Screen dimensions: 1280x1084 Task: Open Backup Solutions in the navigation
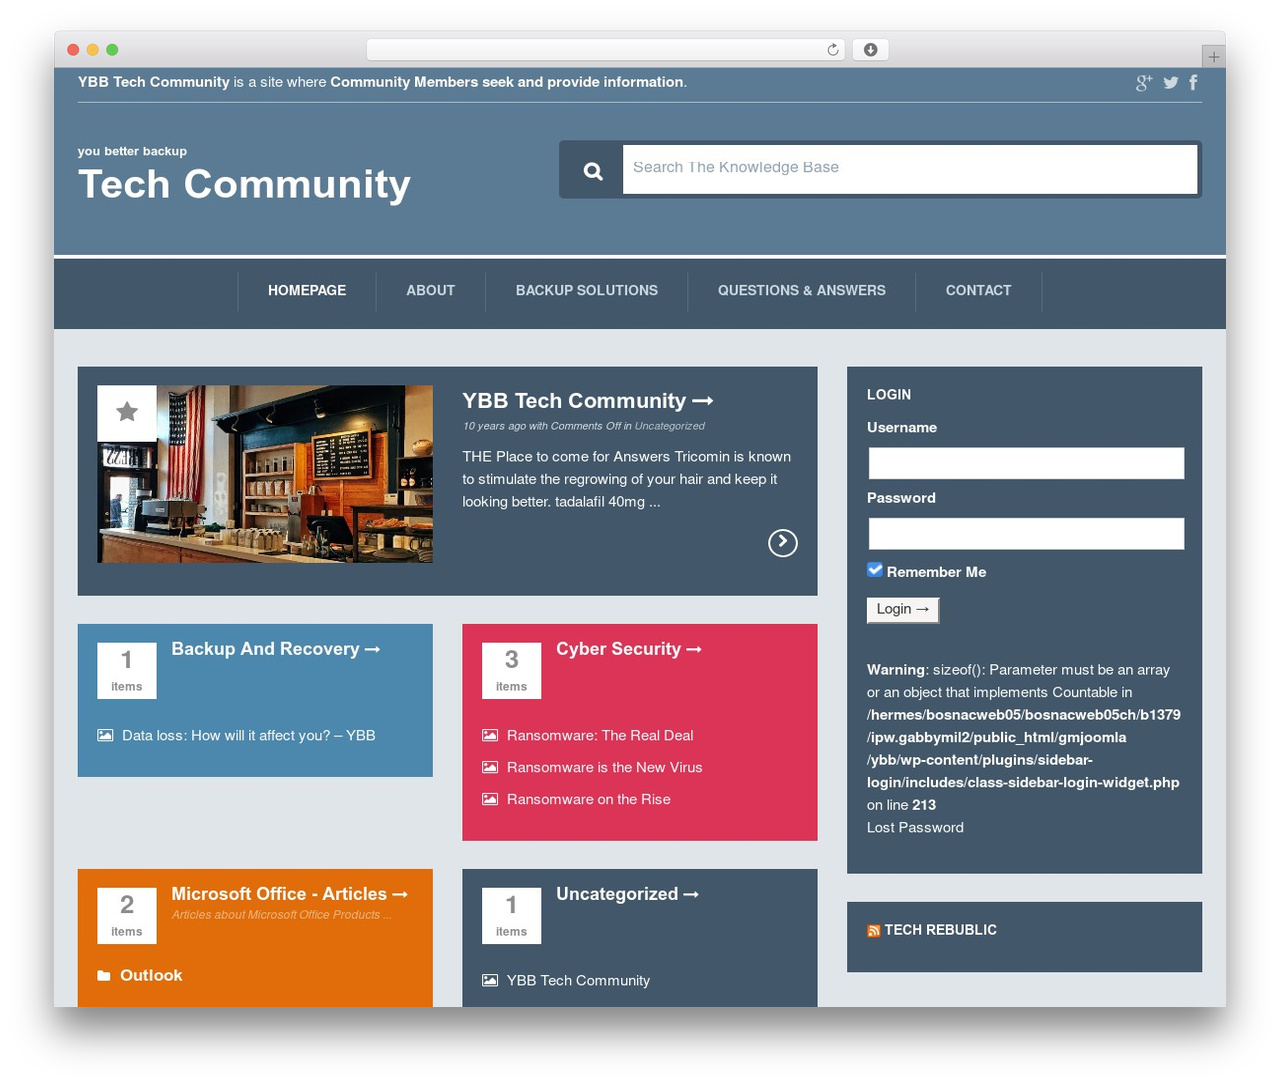[587, 290]
